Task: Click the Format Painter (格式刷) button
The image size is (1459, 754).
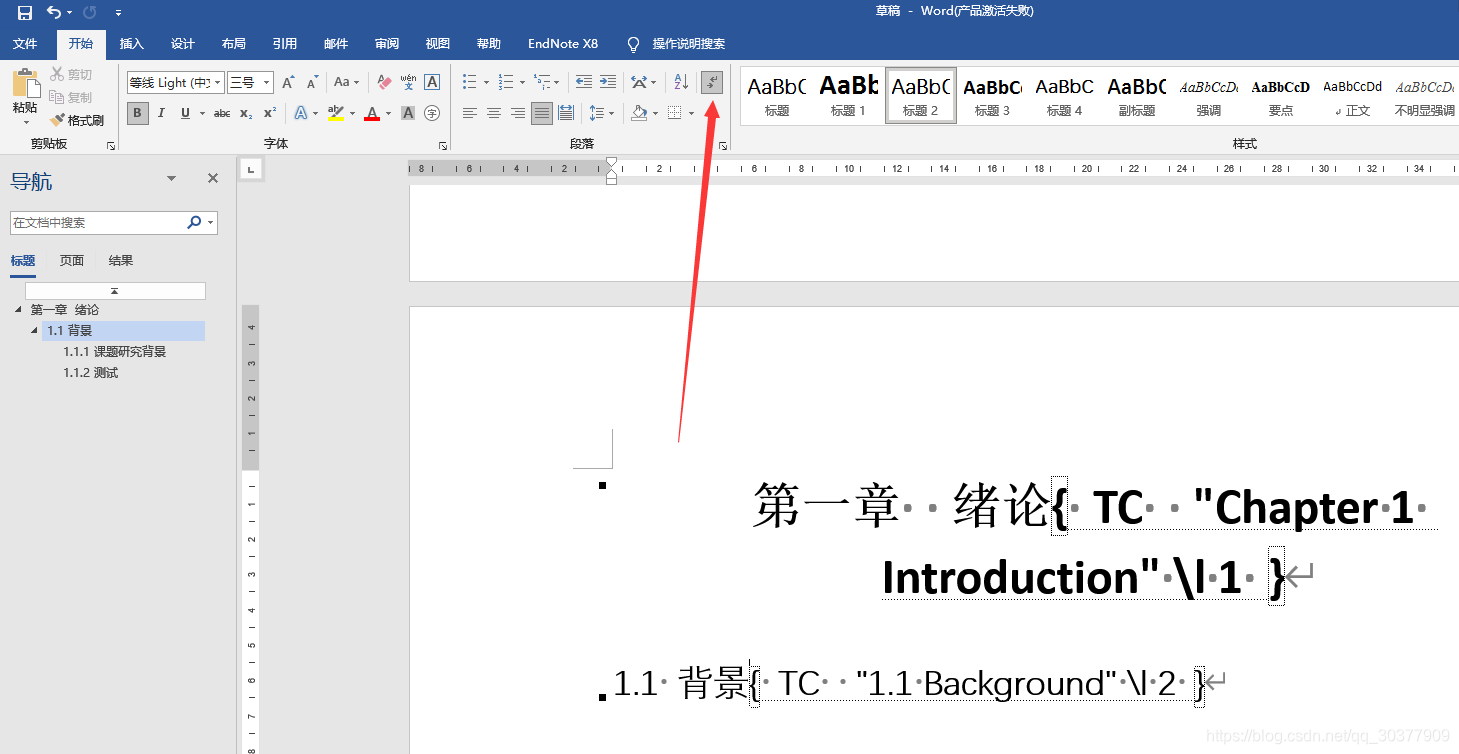Action: tap(77, 120)
